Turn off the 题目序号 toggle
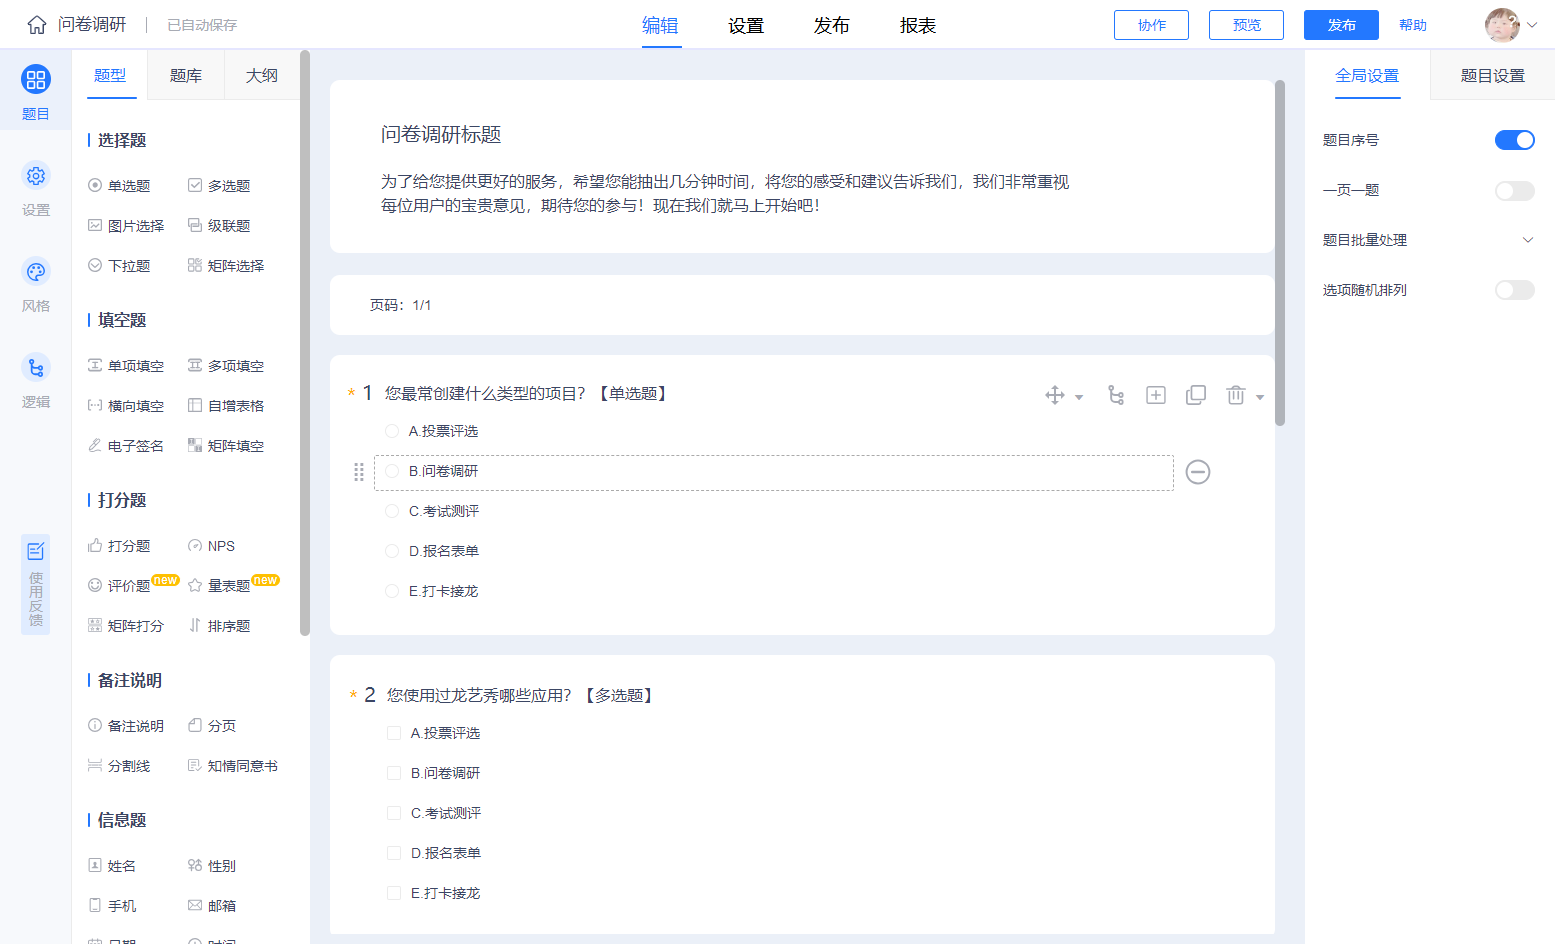The height and width of the screenshot is (944, 1555). point(1514,140)
